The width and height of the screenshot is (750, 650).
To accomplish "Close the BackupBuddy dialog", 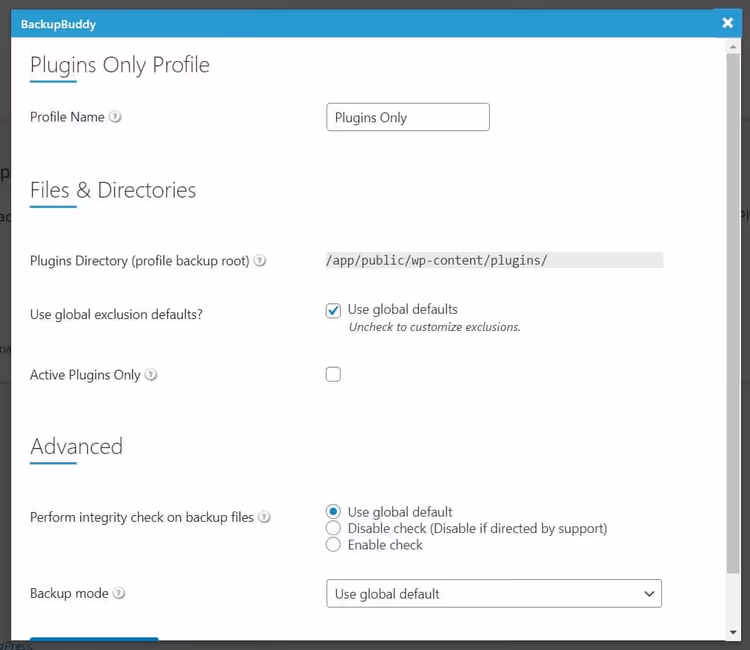I will click(x=728, y=23).
